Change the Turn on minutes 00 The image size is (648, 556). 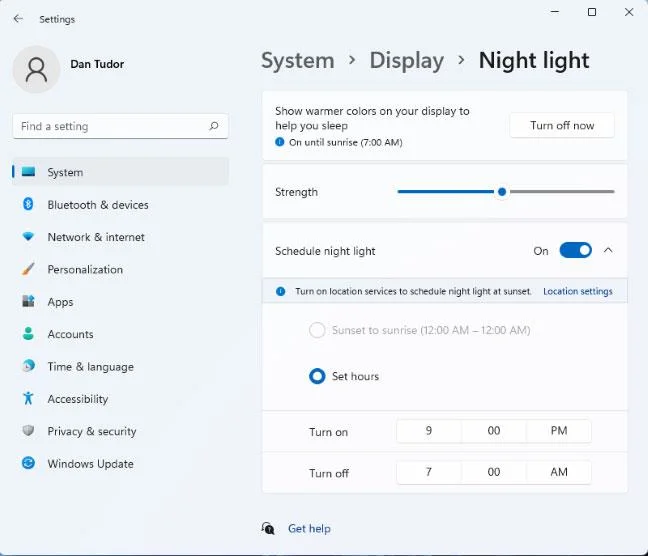click(494, 431)
